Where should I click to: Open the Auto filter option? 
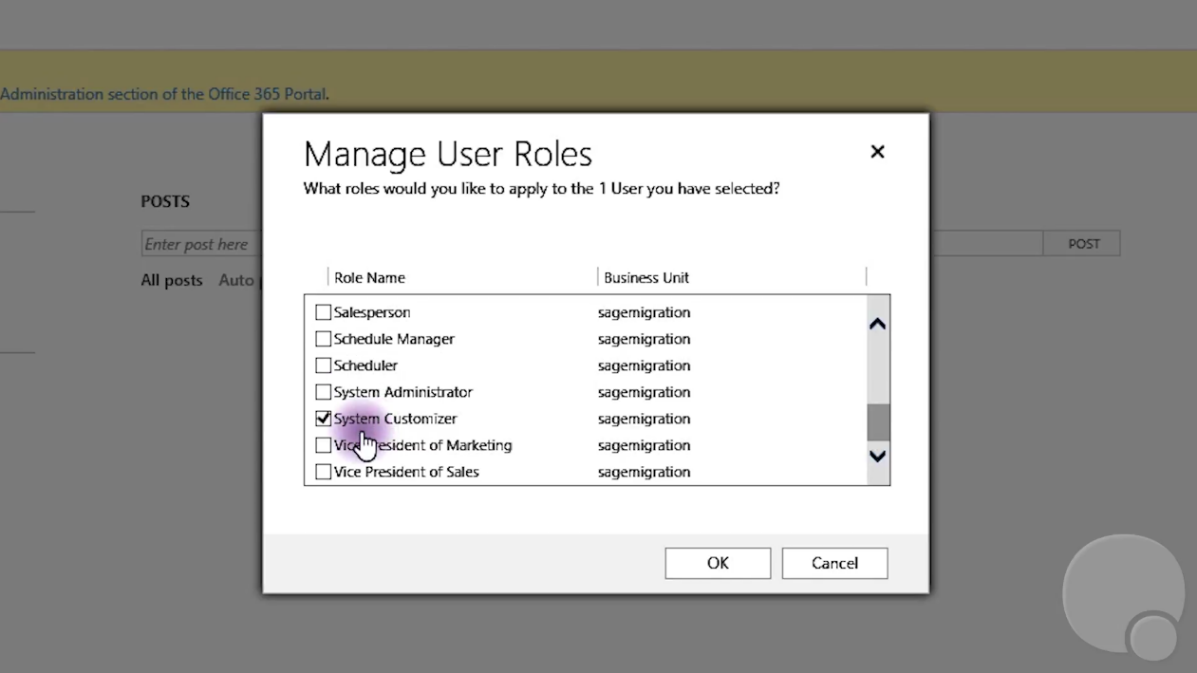(x=238, y=280)
